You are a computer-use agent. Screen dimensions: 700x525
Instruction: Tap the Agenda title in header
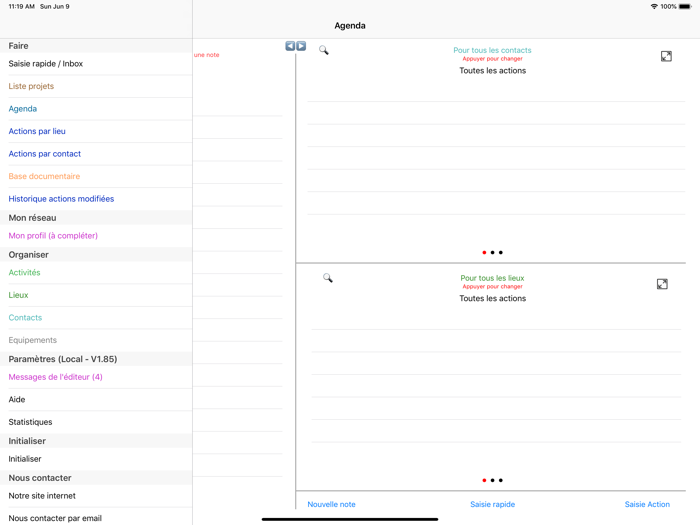coord(350,25)
